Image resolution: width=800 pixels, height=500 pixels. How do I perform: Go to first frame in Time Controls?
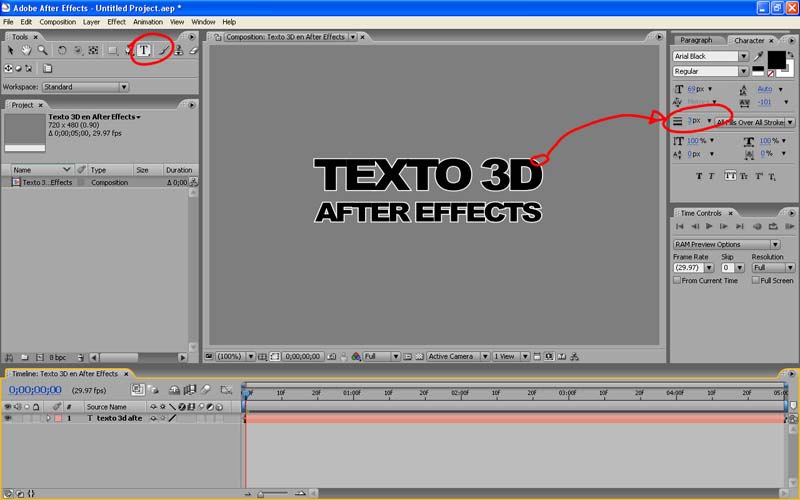[680, 227]
